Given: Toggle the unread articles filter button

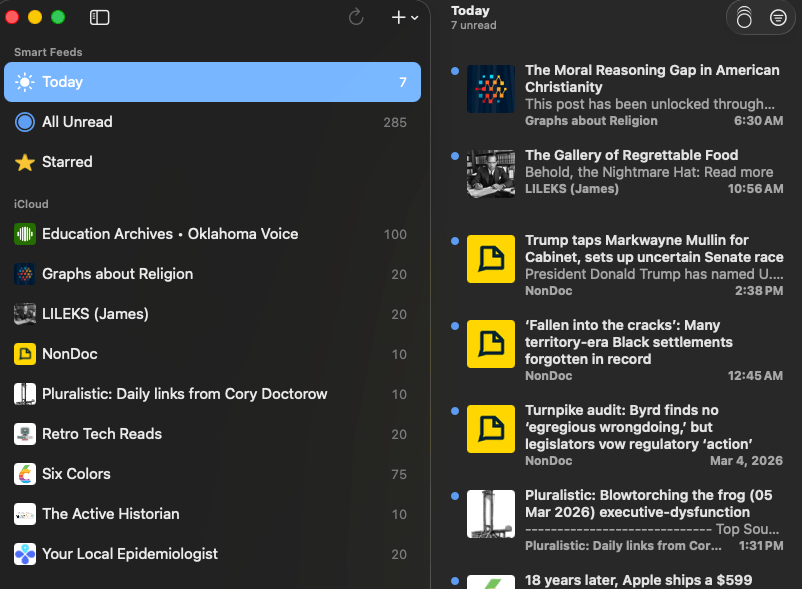Looking at the screenshot, I should click(x=778, y=17).
